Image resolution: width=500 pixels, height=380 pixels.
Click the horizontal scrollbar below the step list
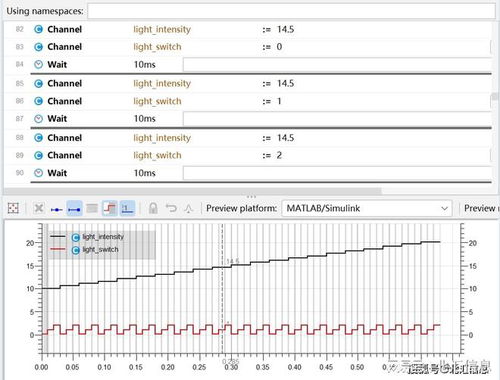193,191
